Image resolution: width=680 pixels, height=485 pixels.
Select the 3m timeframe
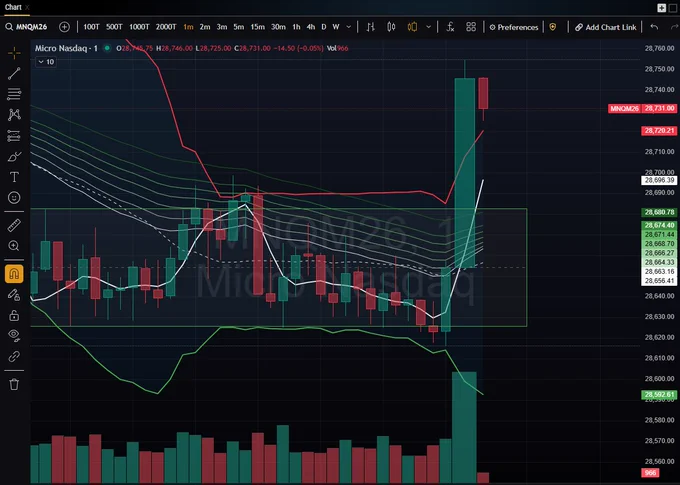point(222,27)
